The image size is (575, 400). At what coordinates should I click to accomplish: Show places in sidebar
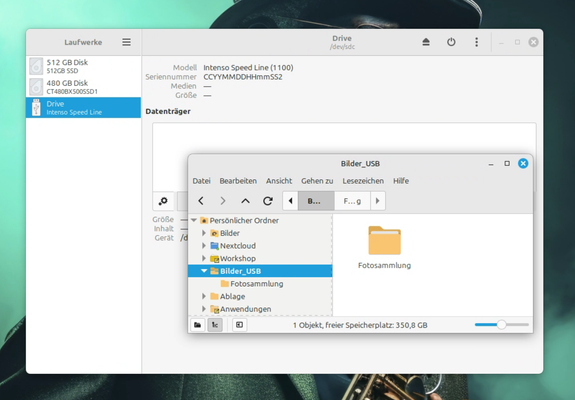pyautogui.click(x=198, y=325)
